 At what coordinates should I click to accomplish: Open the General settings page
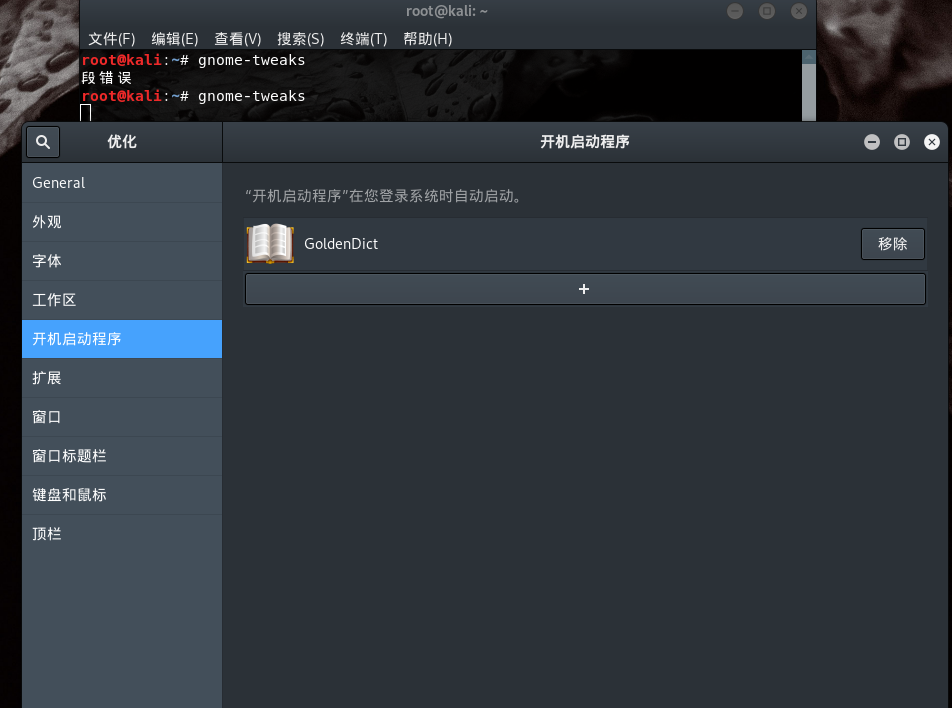(122, 183)
